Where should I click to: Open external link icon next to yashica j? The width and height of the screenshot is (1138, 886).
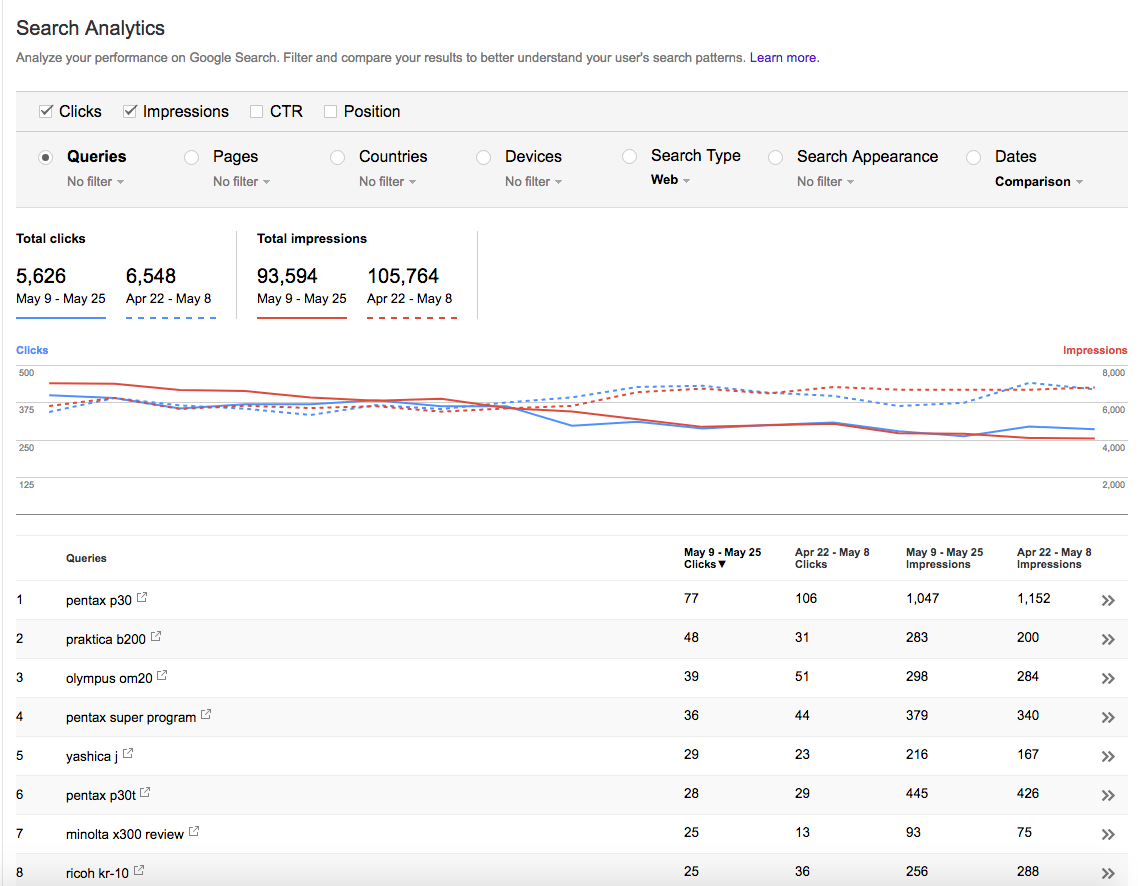(x=128, y=754)
